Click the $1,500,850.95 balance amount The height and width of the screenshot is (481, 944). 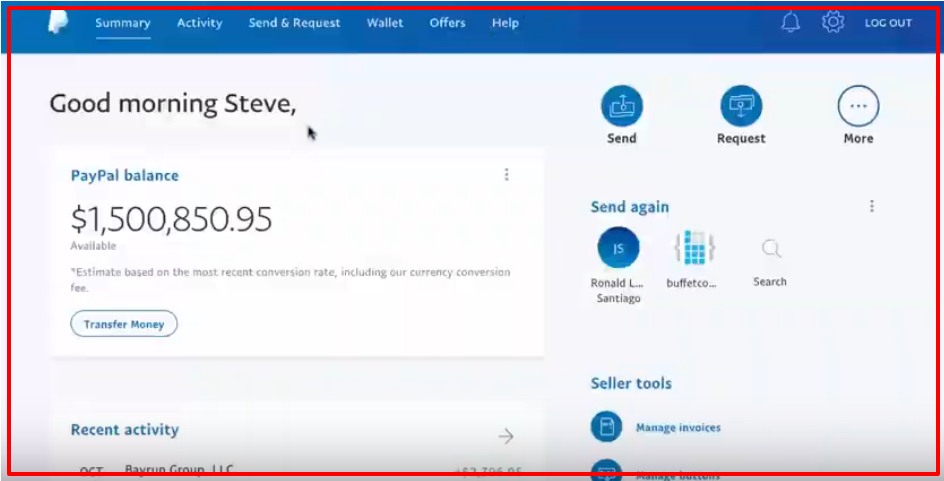tap(172, 219)
